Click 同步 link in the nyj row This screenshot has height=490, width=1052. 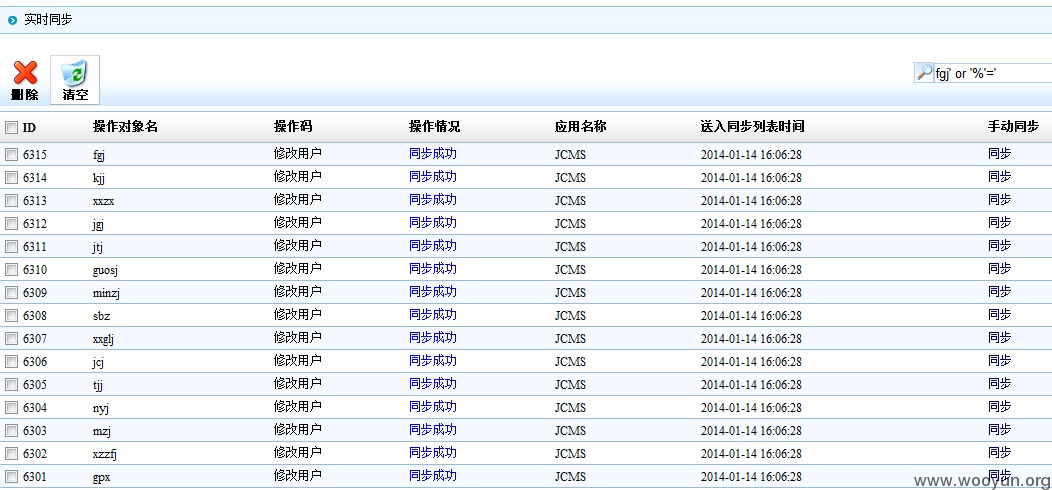coord(999,406)
